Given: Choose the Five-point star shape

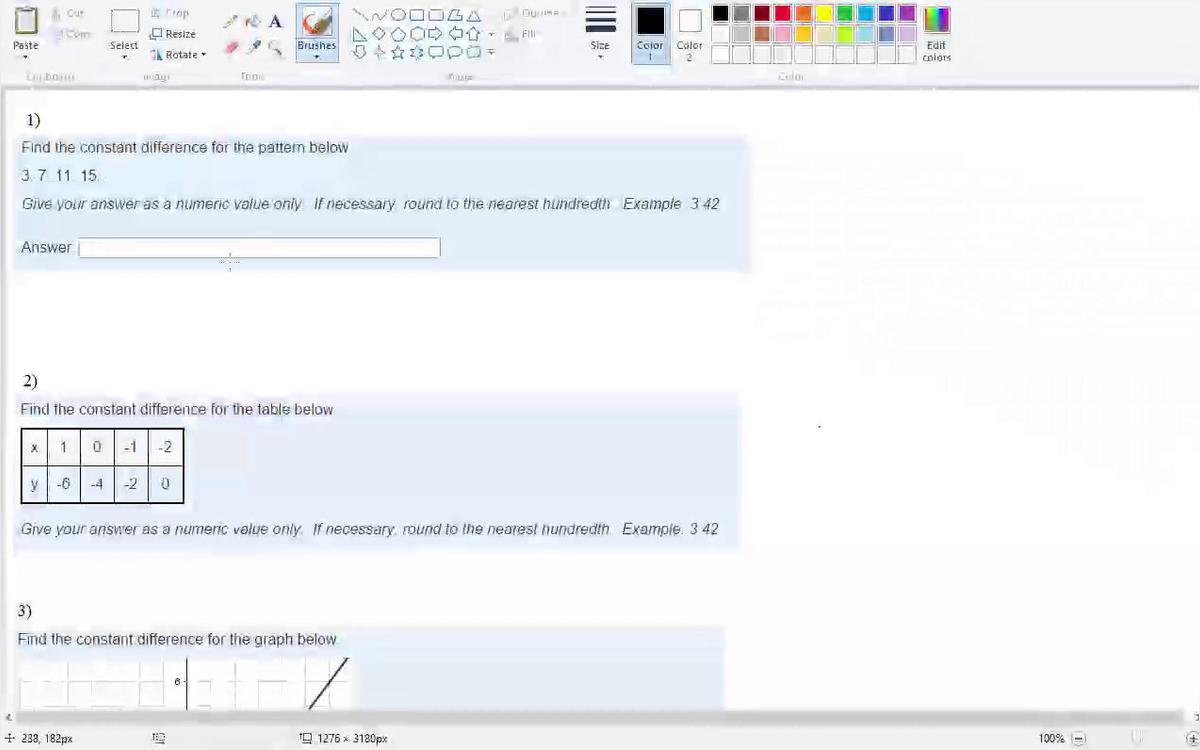Looking at the screenshot, I should tap(398, 52).
